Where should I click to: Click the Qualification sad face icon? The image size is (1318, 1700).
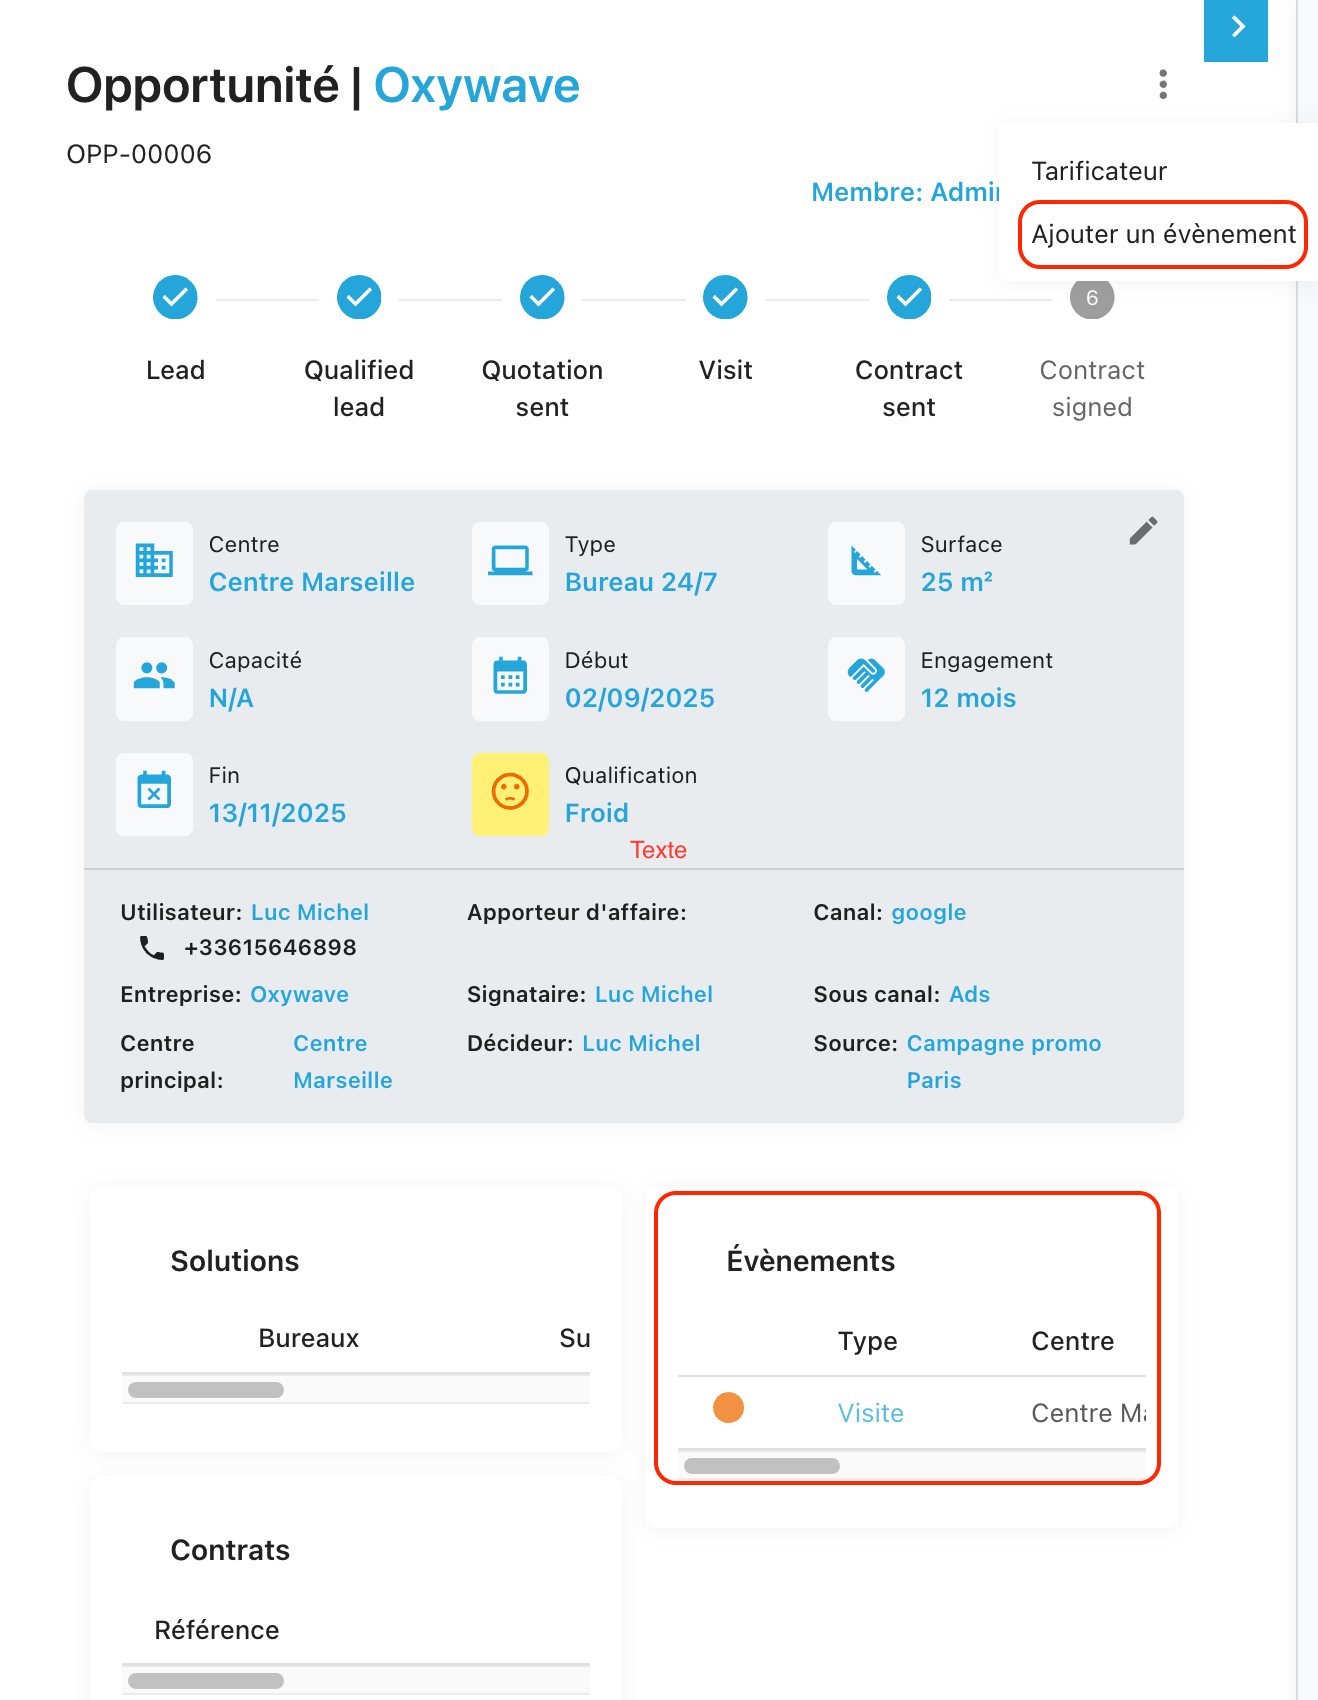coord(510,793)
